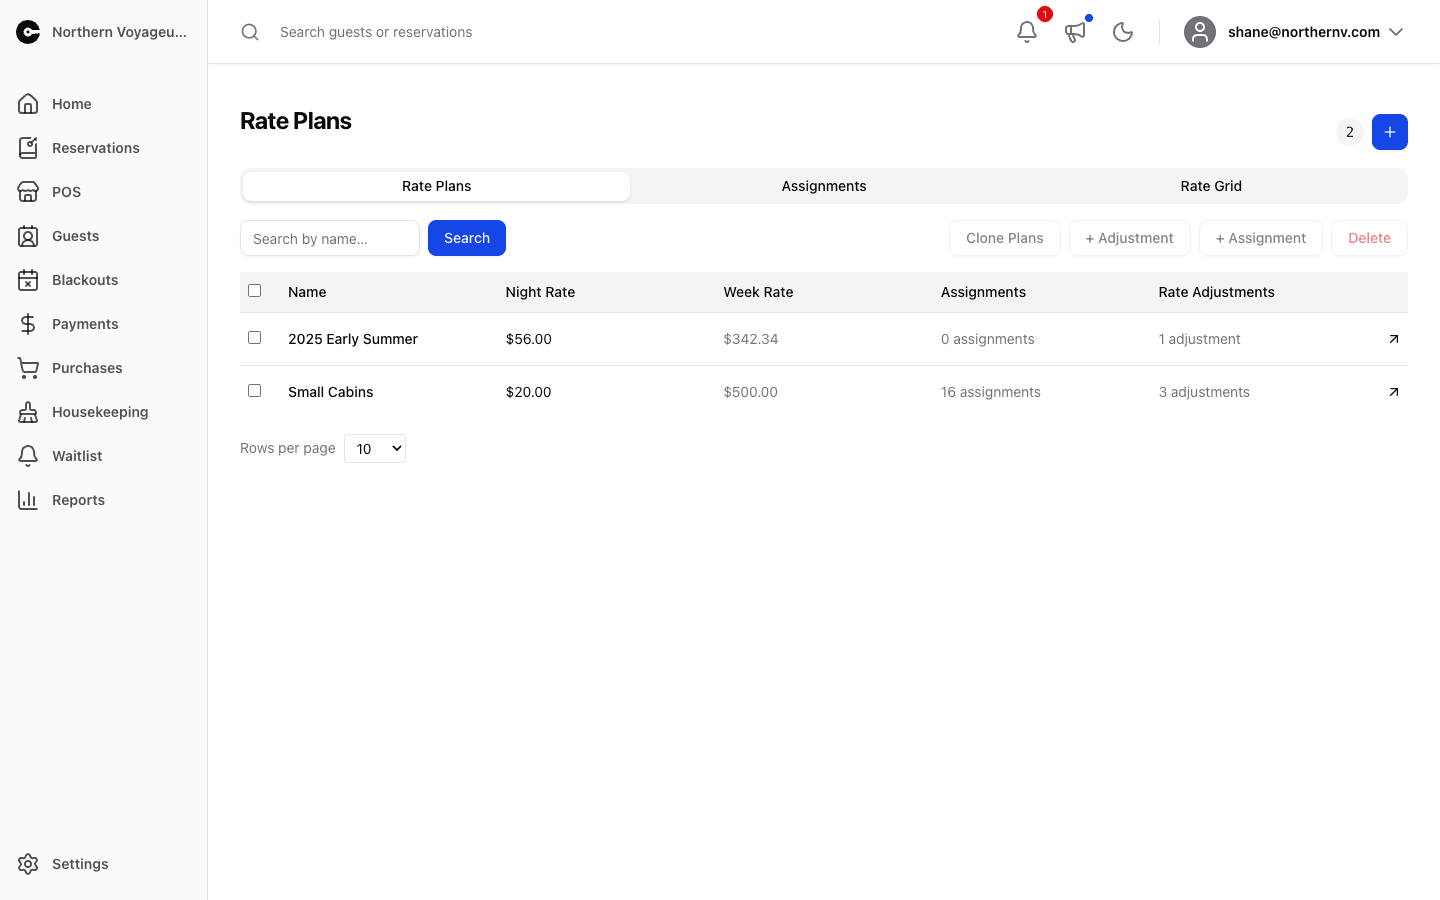Screen dimensions: 1440x900
Task: Open 2025 Early Summer details arrow
Action: [1394, 339]
